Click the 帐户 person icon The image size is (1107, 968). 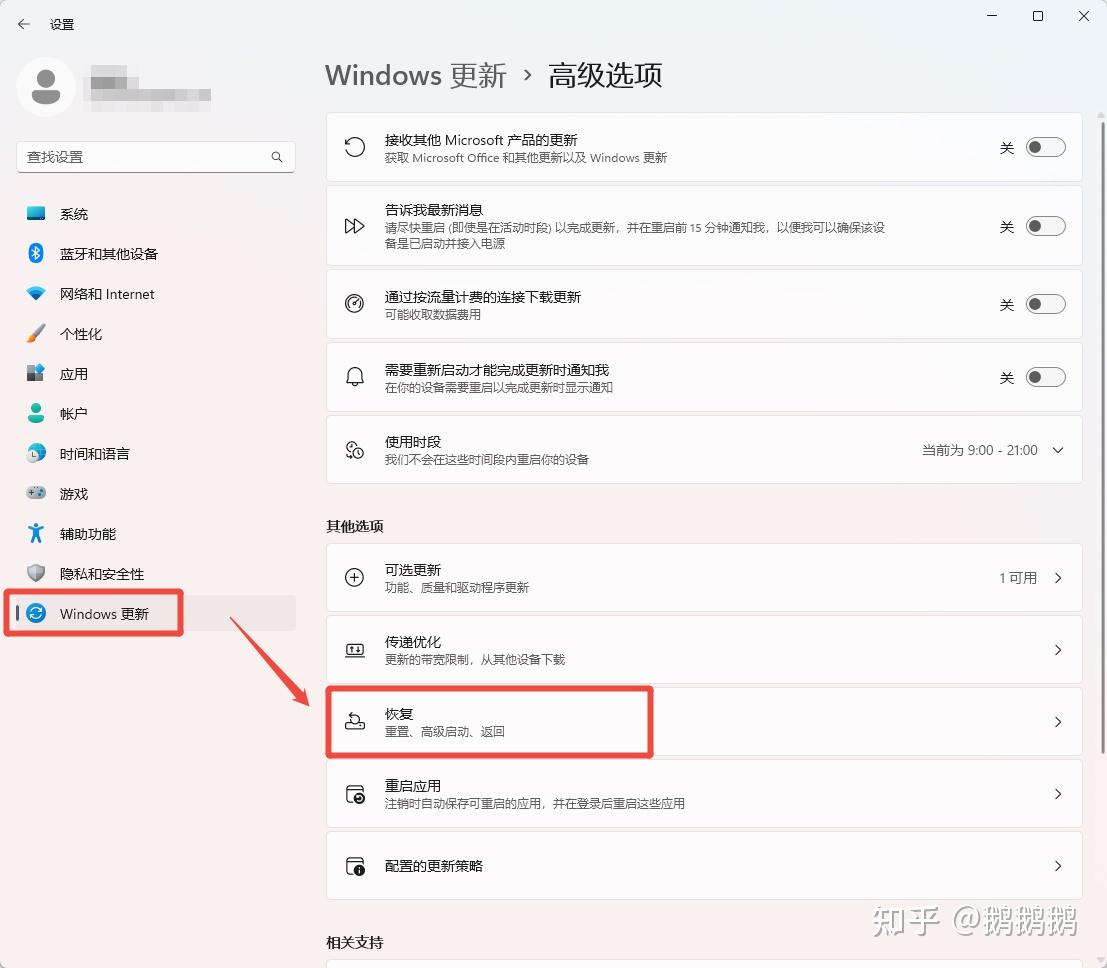pyautogui.click(x=36, y=413)
